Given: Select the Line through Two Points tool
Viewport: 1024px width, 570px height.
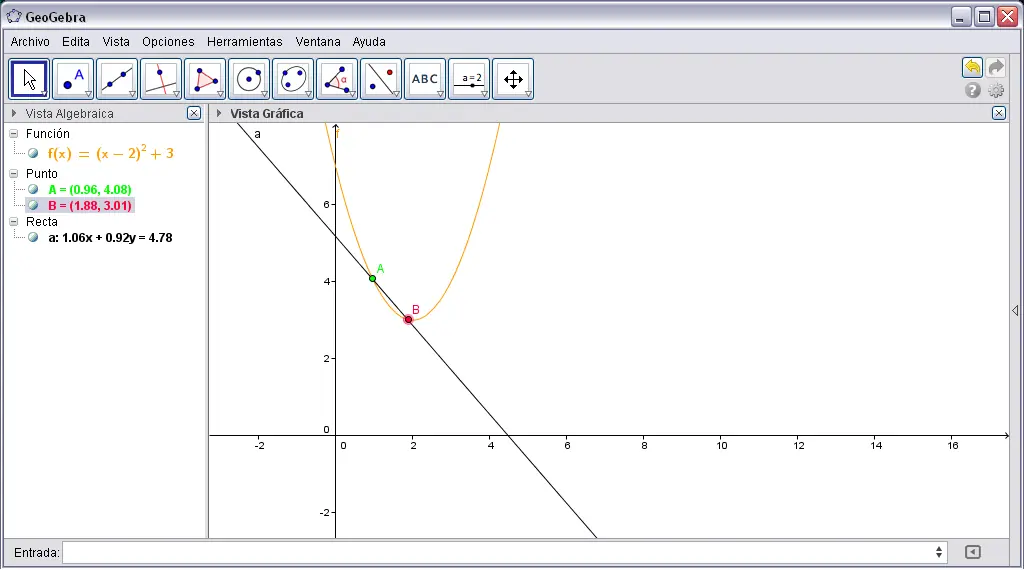Looking at the screenshot, I should click(x=117, y=79).
